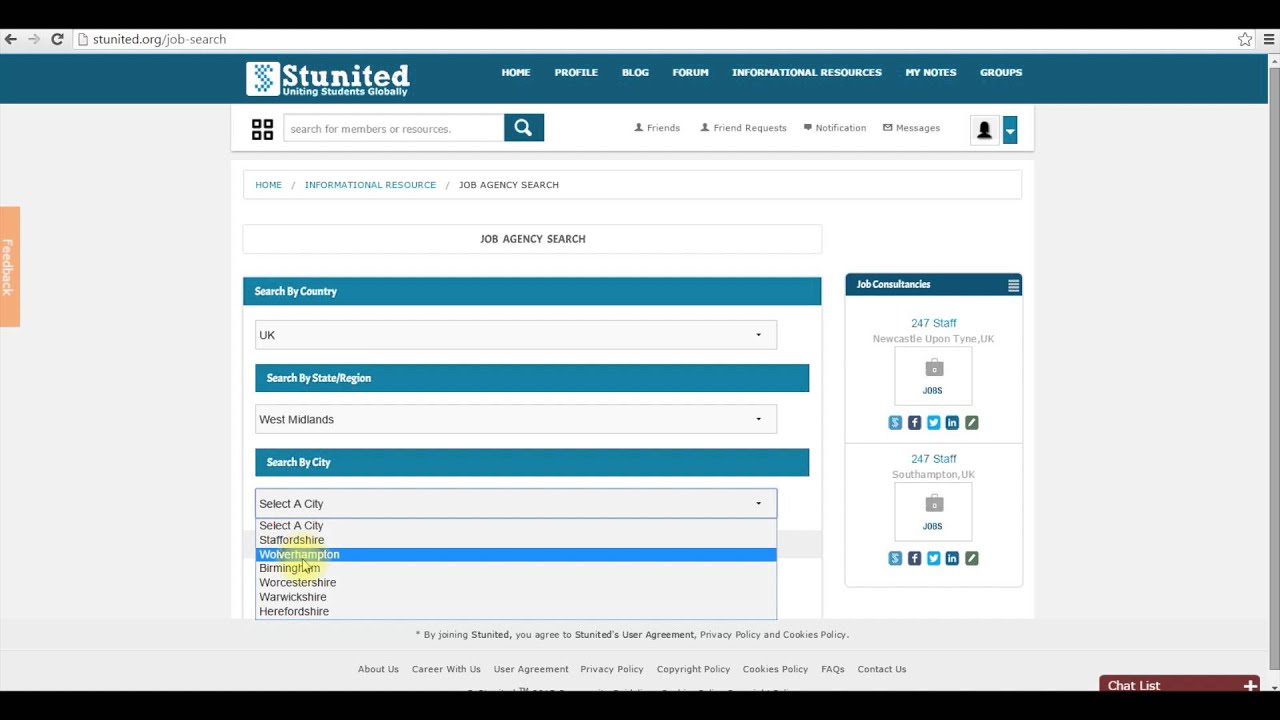The height and width of the screenshot is (720, 1280).
Task: Open Notification link
Action: 835,128
